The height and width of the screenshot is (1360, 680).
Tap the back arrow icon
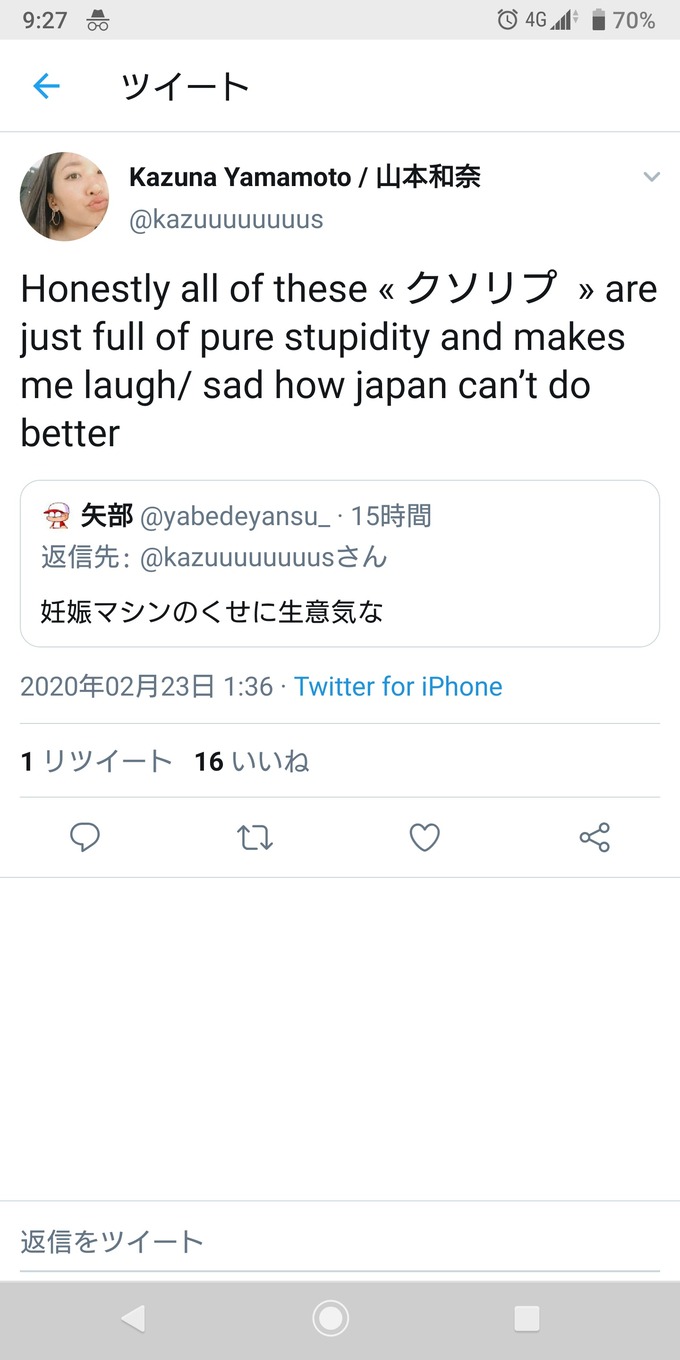[47, 87]
